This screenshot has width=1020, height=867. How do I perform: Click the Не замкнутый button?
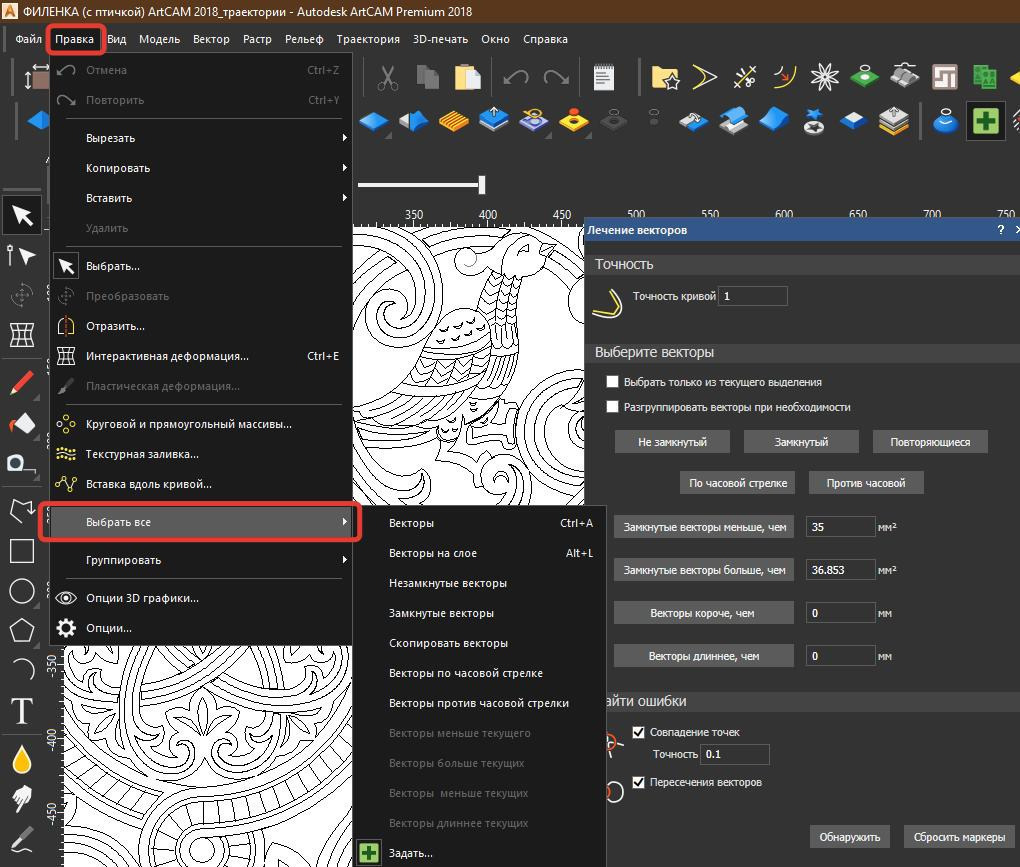tap(672, 442)
